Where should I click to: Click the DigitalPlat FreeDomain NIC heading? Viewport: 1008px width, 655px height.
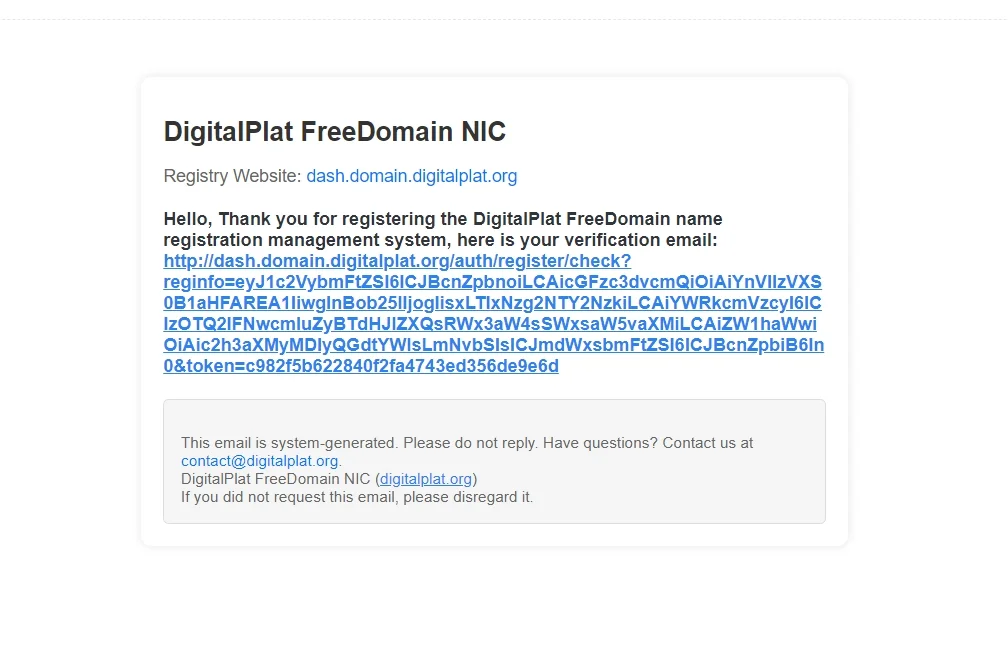coord(334,132)
